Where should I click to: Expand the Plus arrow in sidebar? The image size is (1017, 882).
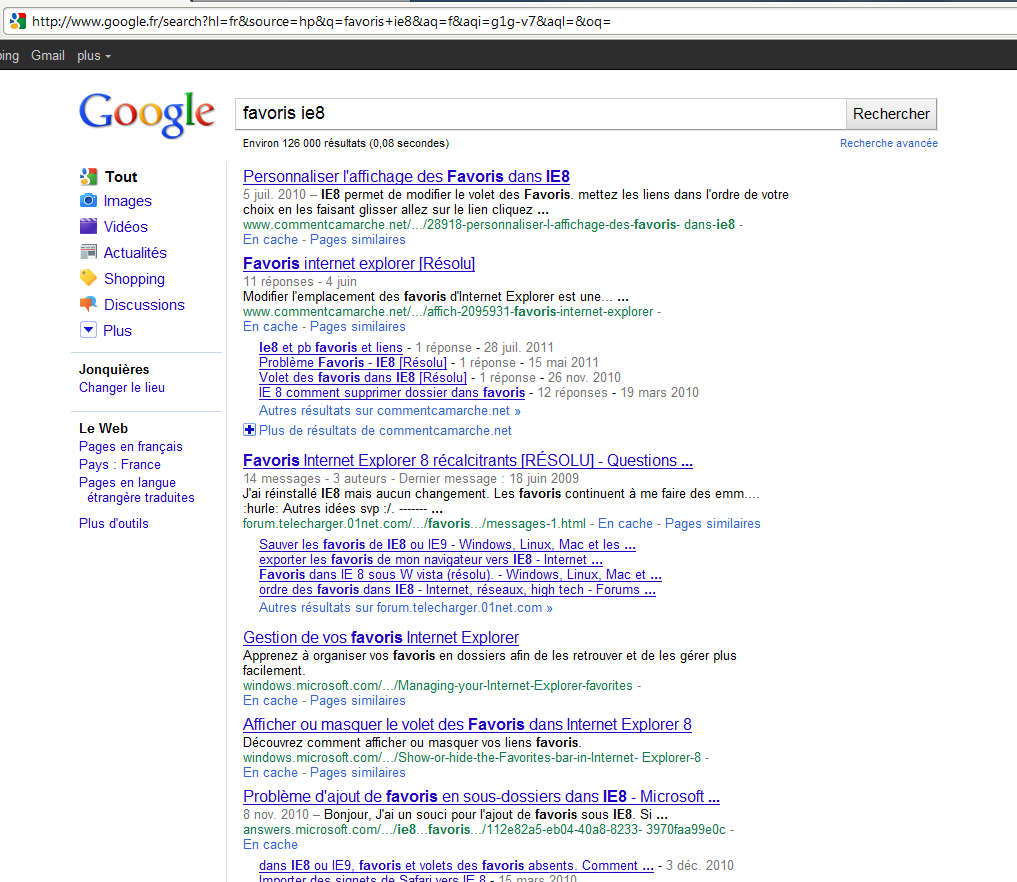point(88,330)
